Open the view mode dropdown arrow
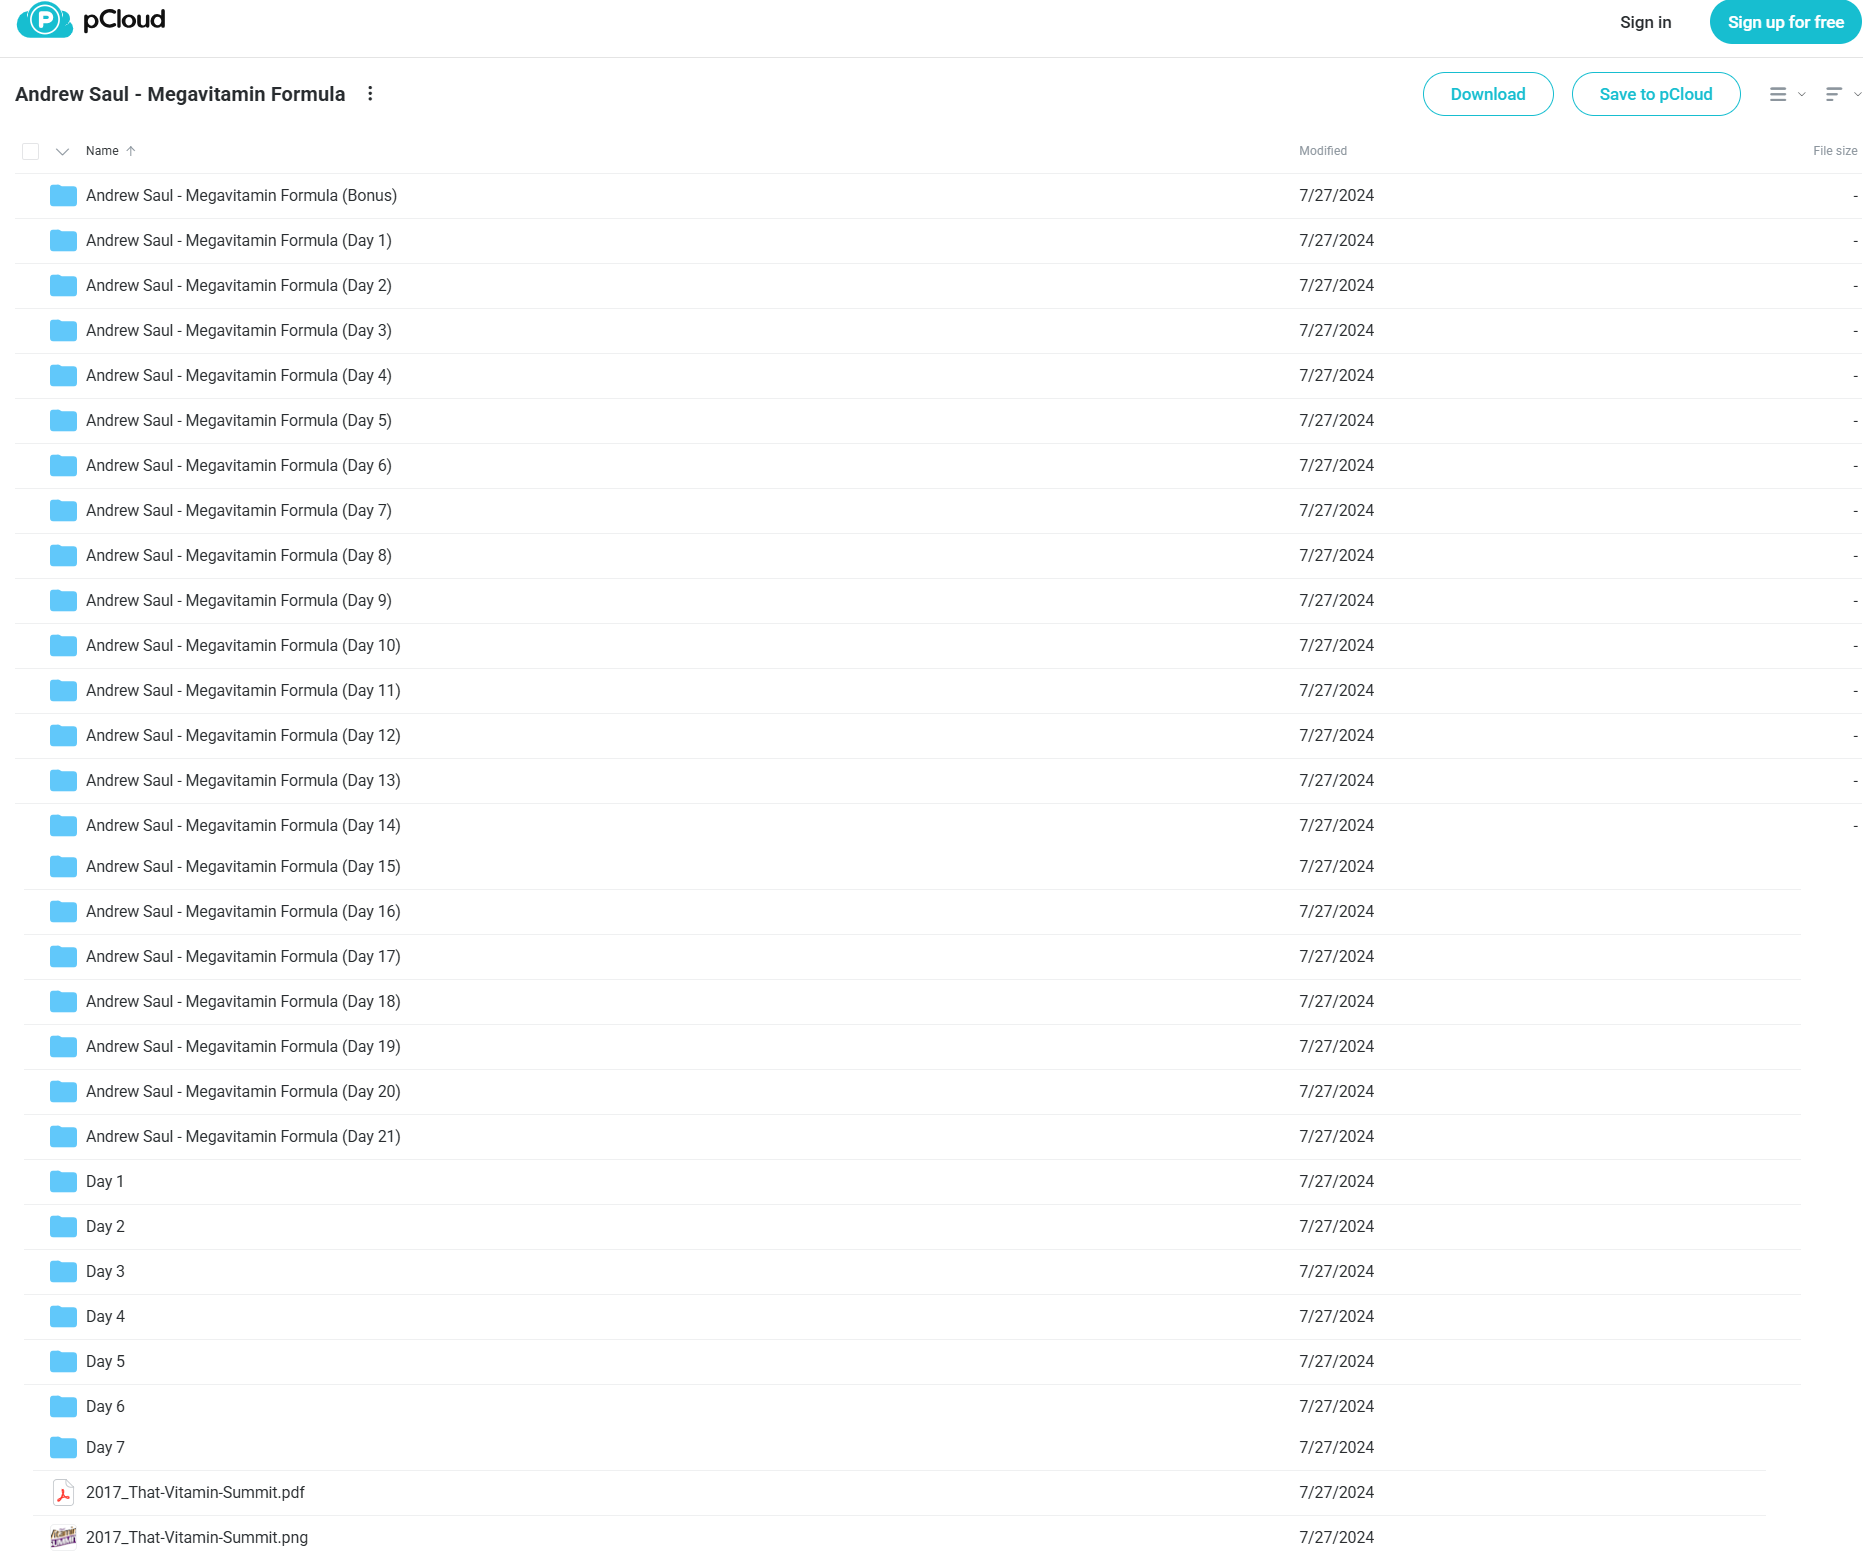Viewport: 1863px width, 1557px height. [x=1802, y=94]
